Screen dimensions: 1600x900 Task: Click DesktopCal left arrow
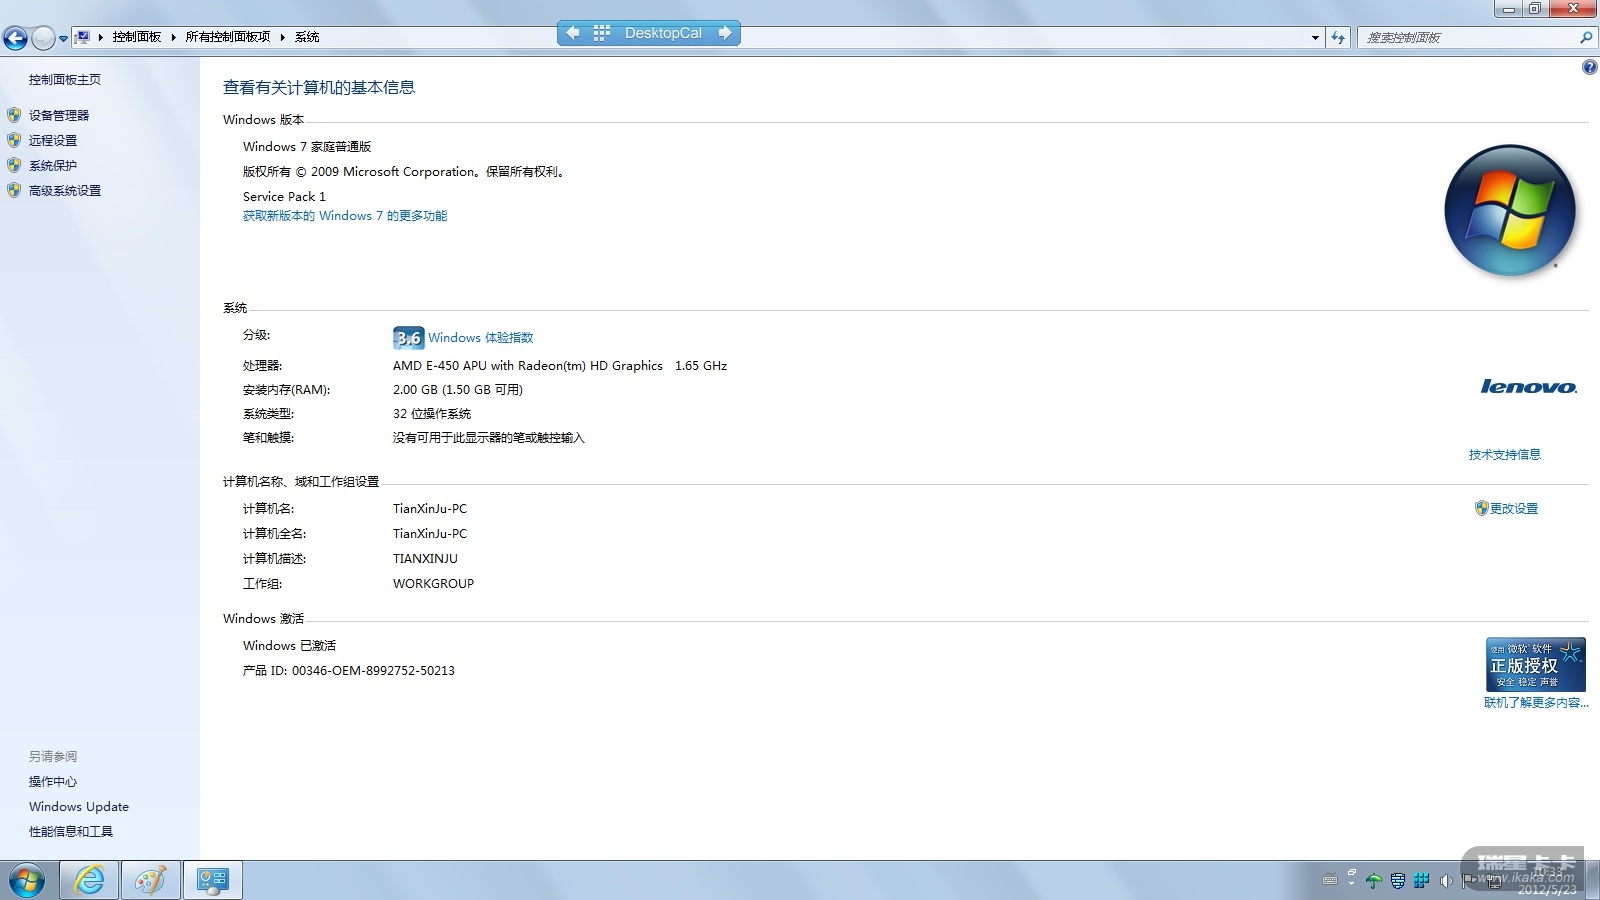[573, 33]
